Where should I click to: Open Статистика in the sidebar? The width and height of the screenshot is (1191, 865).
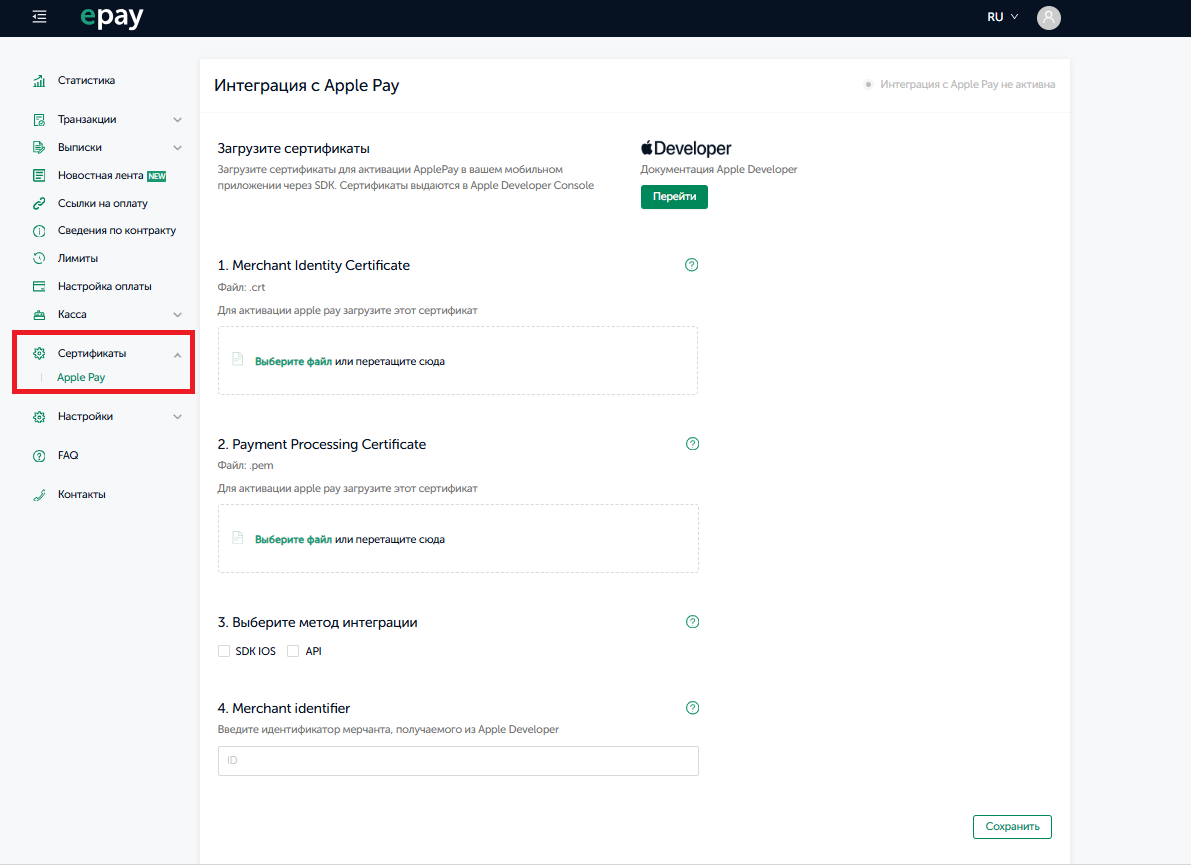pos(87,81)
